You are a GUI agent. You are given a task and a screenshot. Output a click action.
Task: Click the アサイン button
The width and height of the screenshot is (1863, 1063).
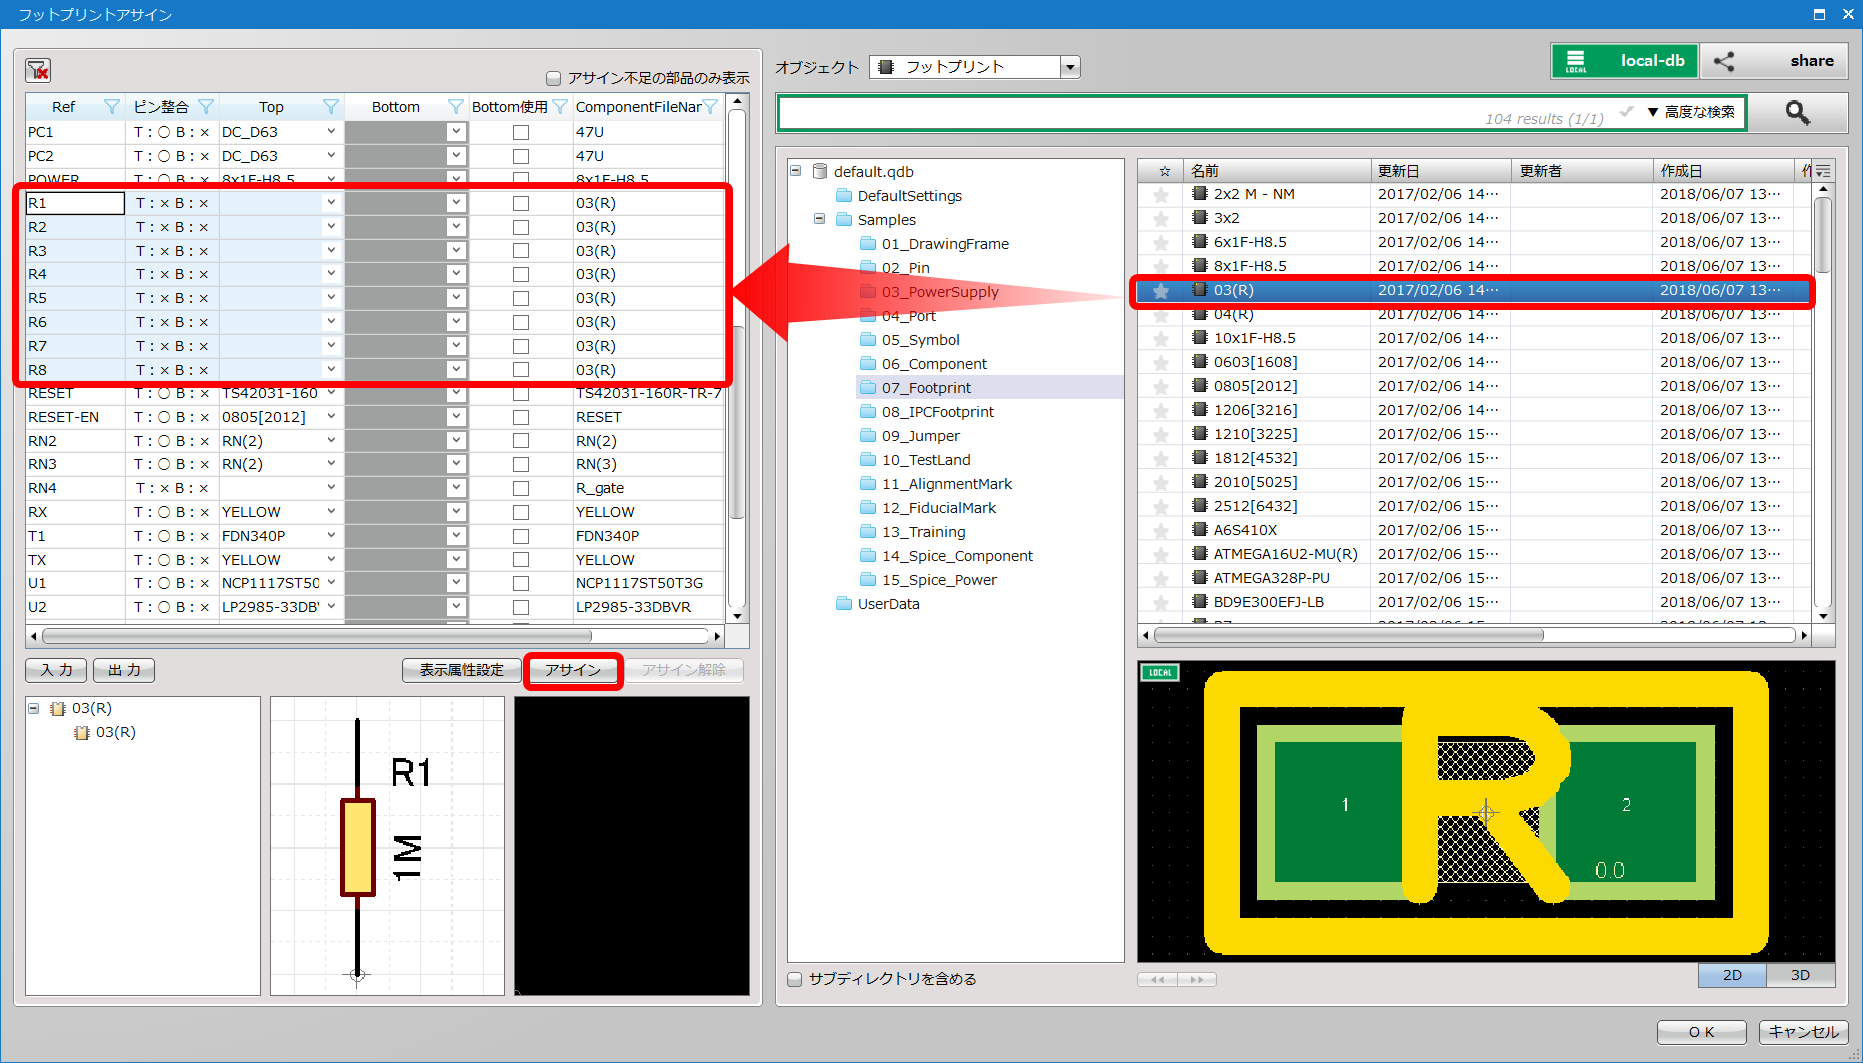pos(573,670)
